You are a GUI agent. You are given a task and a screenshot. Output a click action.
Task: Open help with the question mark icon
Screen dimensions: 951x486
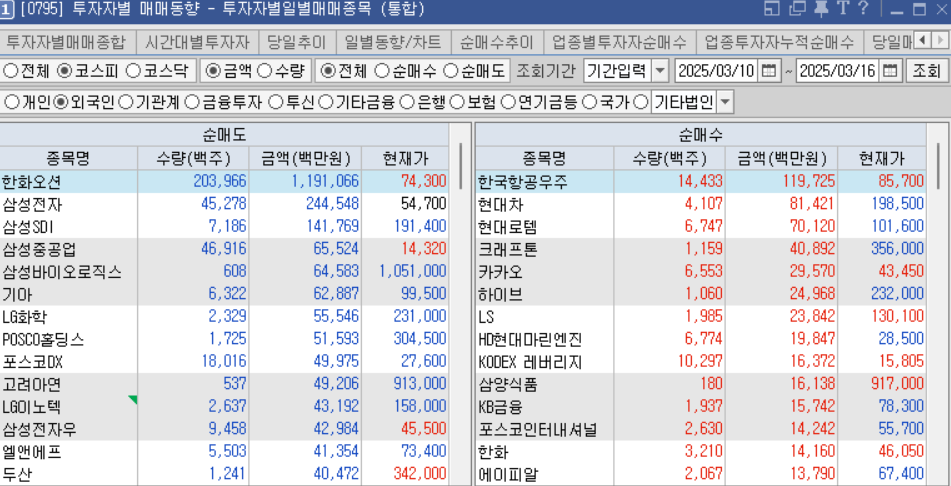(863, 8)
